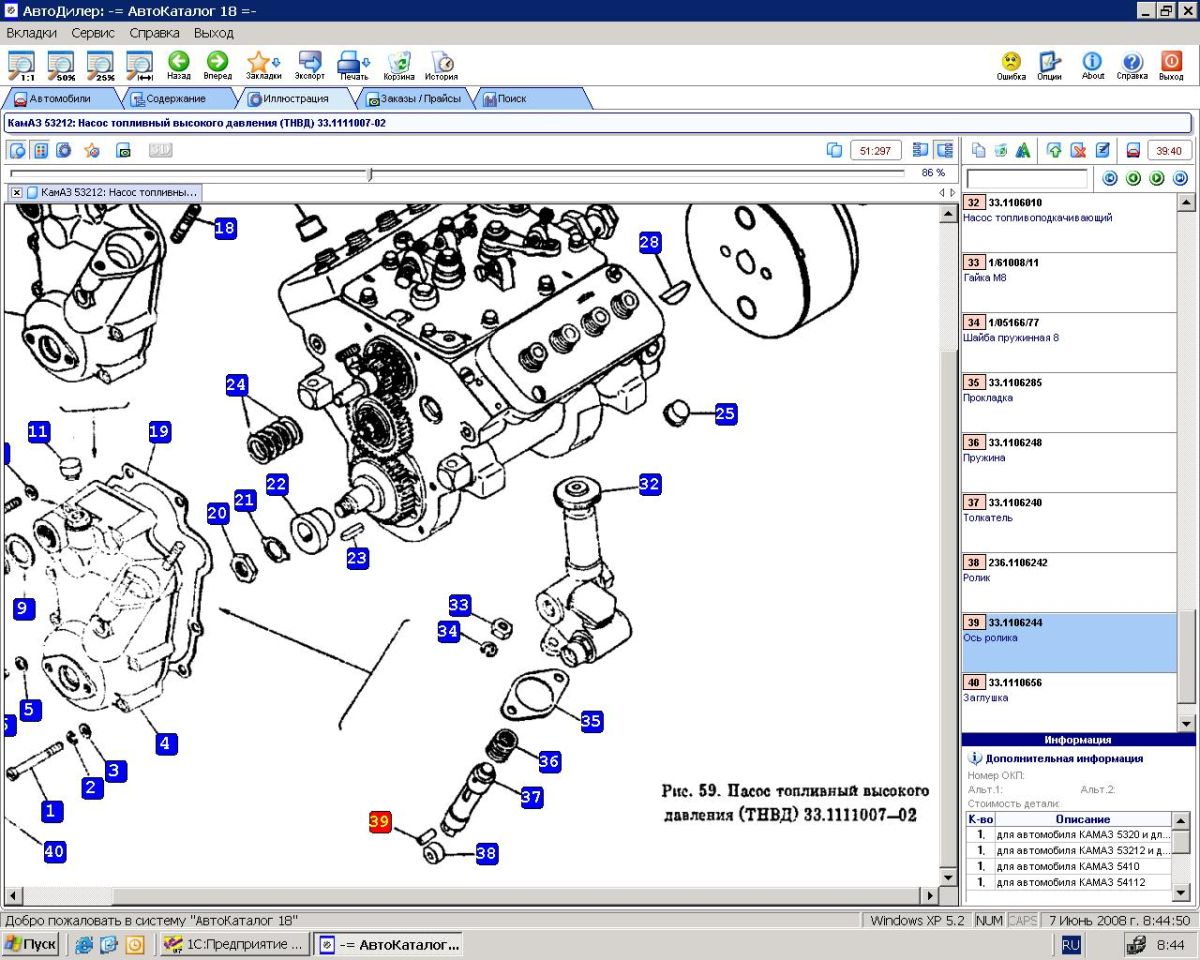
Task: Close the КамАЗ 53212 illustration document tab
Action: click(x=17, y=192)
